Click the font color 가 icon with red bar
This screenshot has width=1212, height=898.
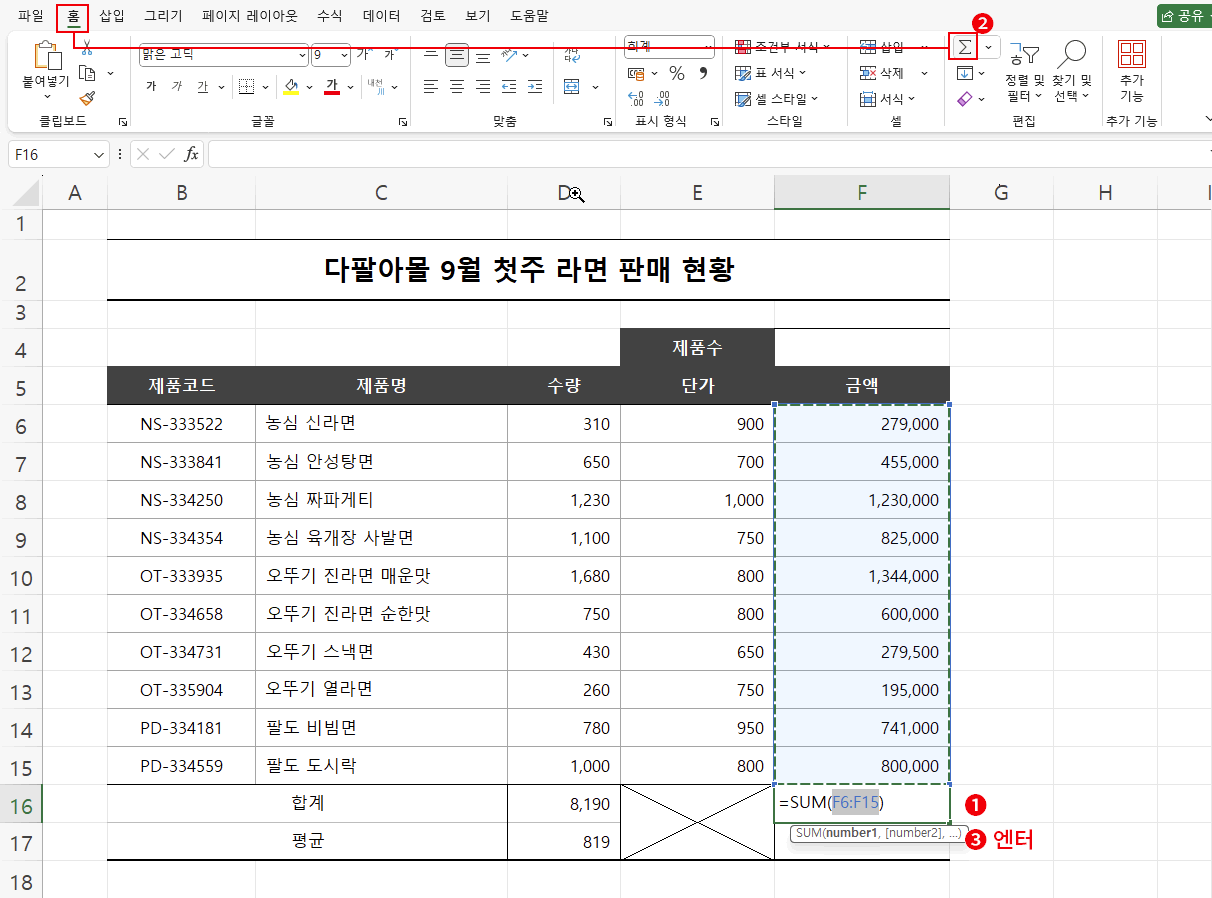[x=332, y=87]
